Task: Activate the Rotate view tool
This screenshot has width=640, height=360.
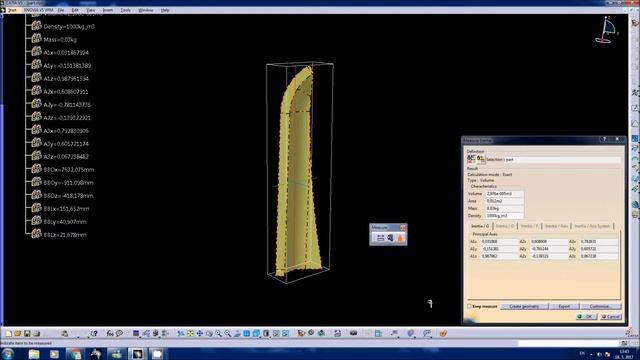Action: click(209, 333)
